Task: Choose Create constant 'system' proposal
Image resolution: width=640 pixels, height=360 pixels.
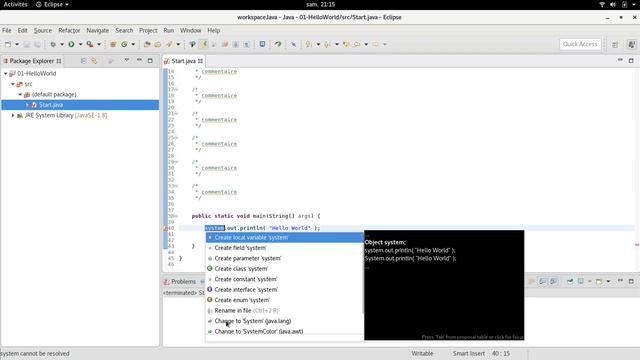Action: click(284, 279)
